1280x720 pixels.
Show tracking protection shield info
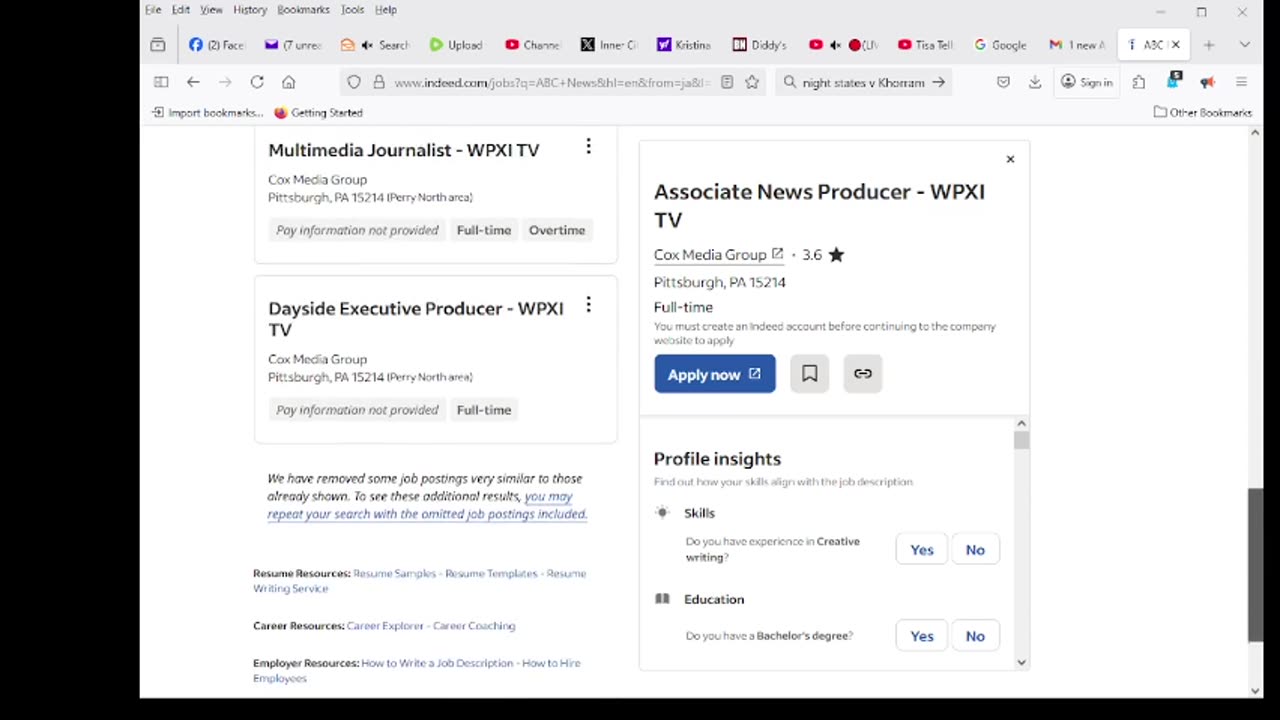click(354, 82)
